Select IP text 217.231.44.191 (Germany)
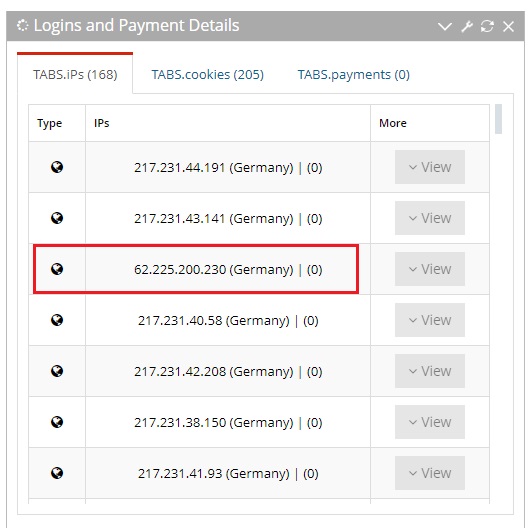Screen dimensions: 531x528 point(214,168)
